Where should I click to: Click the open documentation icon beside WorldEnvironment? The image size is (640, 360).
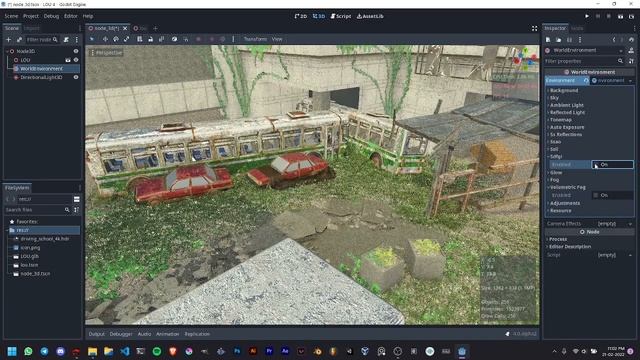point(631,50)
